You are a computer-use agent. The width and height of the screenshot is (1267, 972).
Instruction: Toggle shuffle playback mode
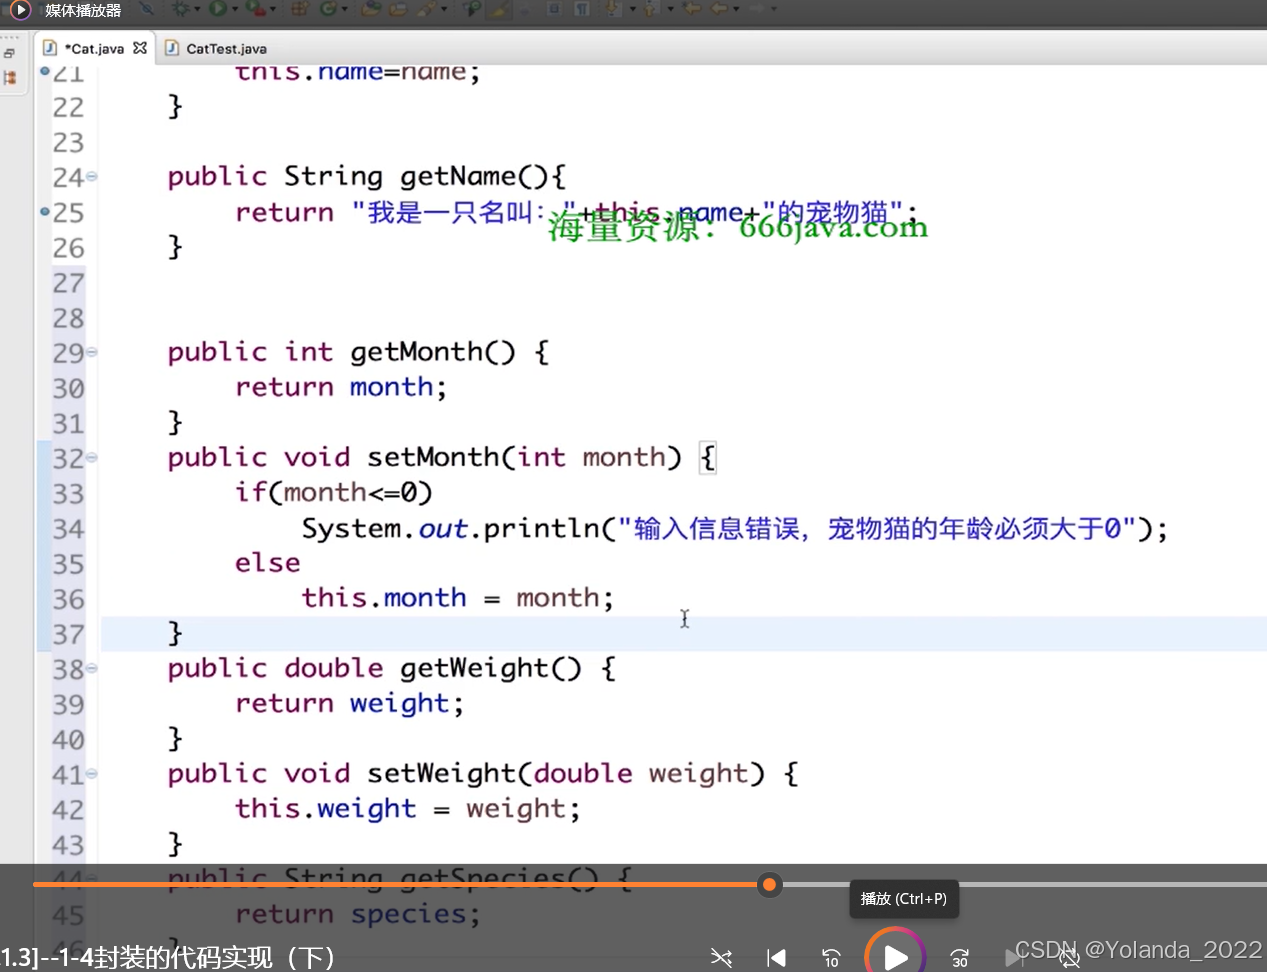[721, 958]
